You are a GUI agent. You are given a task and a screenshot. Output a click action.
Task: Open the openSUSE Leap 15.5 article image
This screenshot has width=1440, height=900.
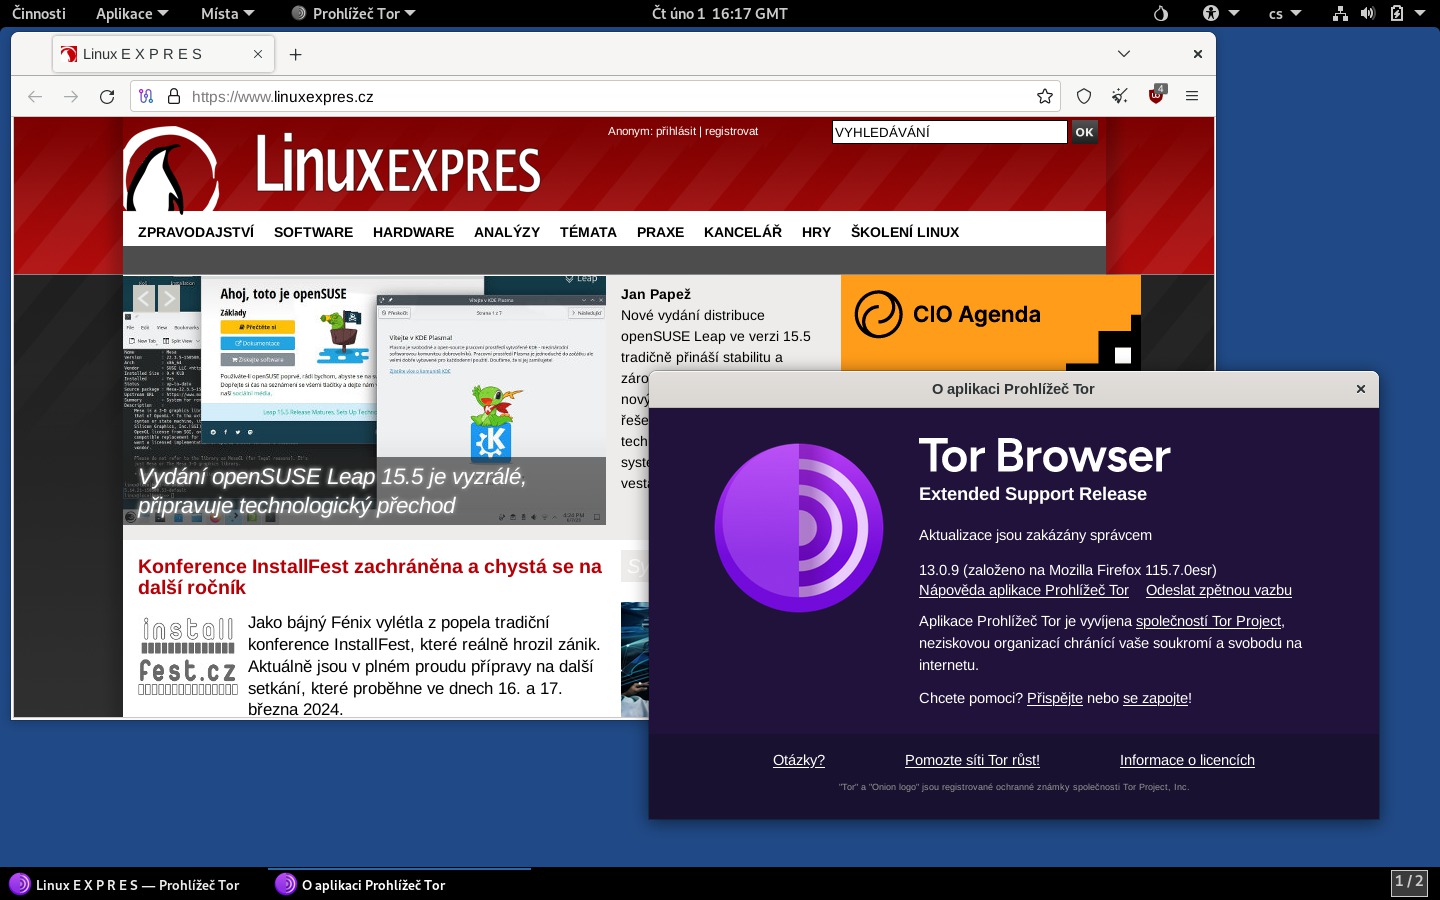click(364, 400)
